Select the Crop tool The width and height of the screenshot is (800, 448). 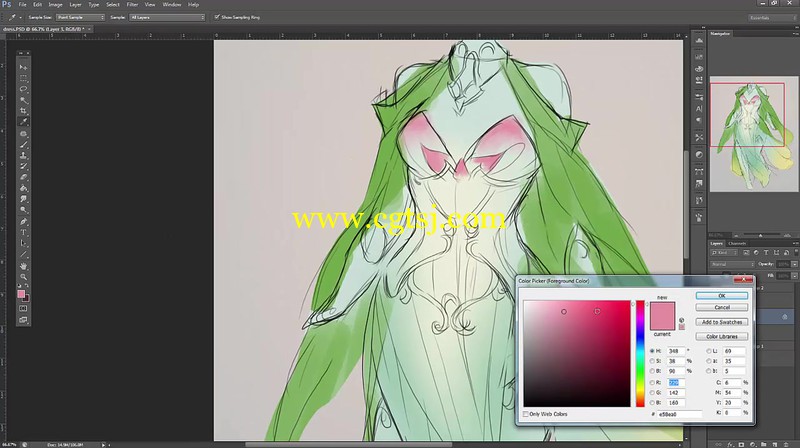pos(23,111)
